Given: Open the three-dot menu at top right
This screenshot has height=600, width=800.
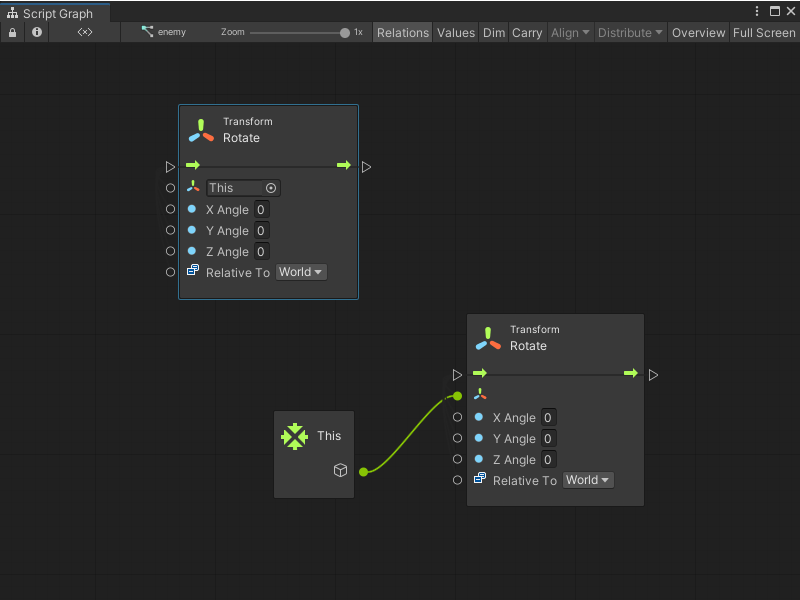Looking at the screenshot, I should [x=757, y=9].
